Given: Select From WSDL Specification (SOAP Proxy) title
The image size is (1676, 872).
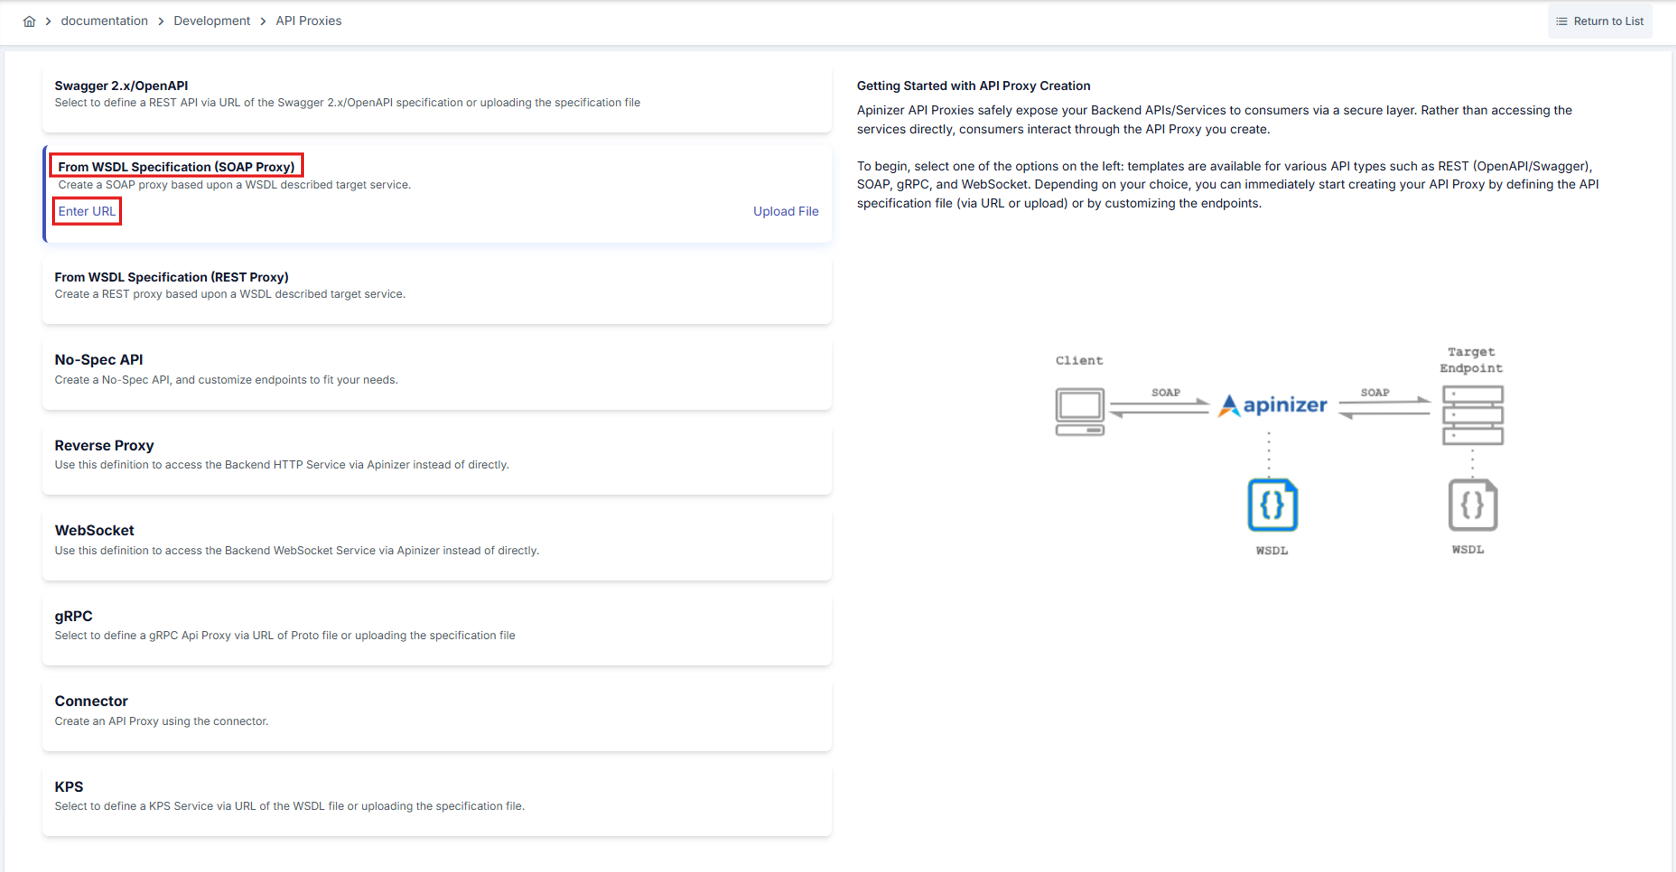Looking at the screenshot, I should [176, 166].
